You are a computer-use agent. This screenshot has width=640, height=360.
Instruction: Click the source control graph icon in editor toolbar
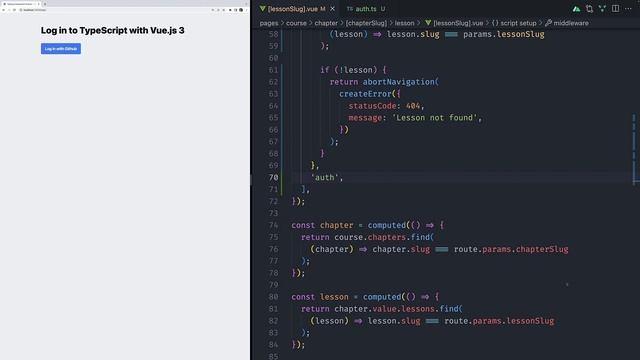point(602,9)
